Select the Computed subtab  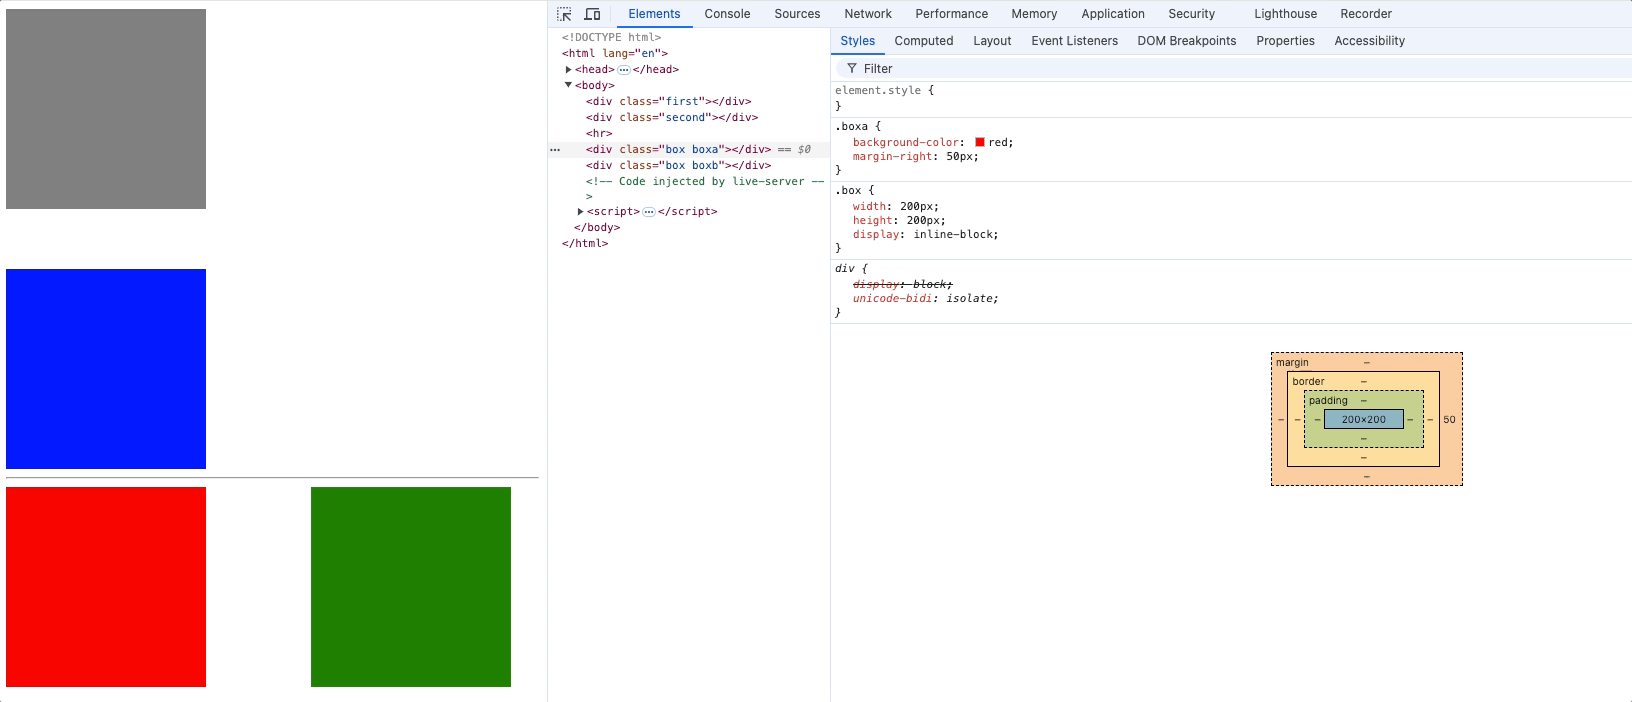(923, 41)
